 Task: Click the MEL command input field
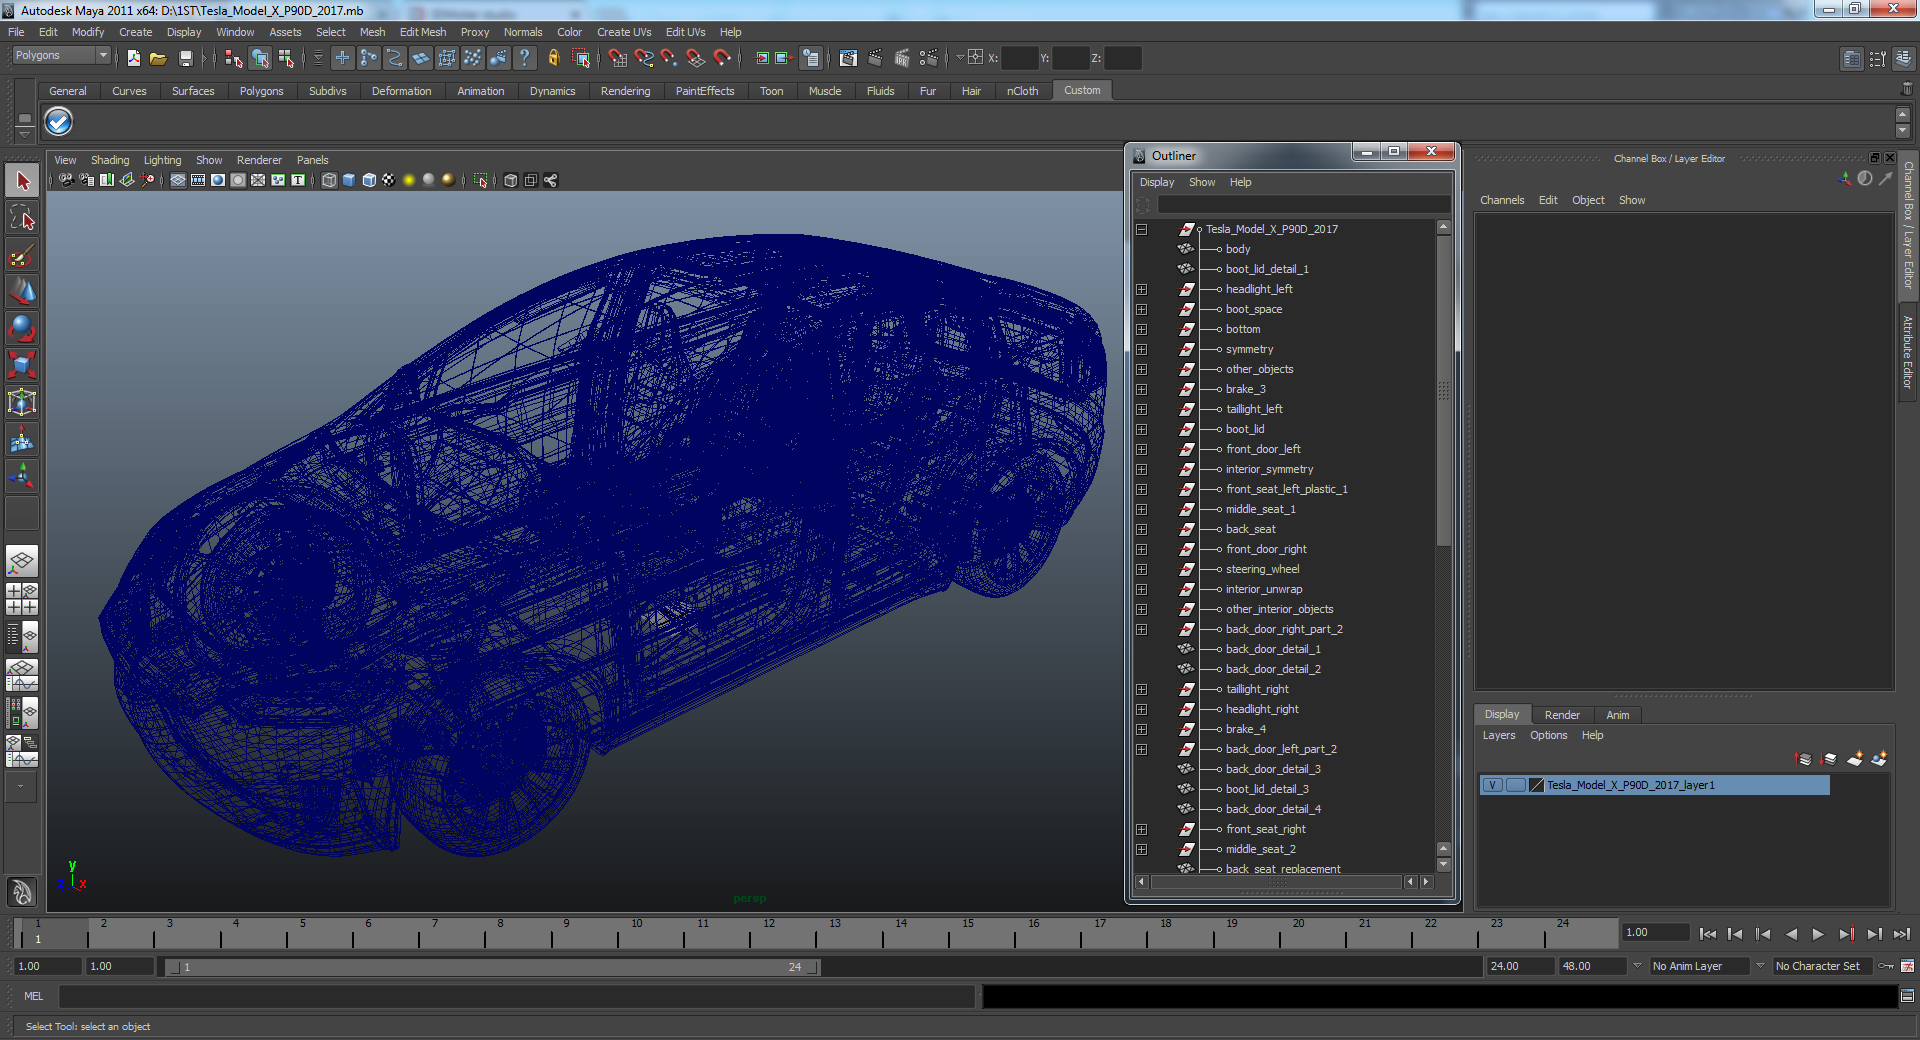click(x=516, y=996)
